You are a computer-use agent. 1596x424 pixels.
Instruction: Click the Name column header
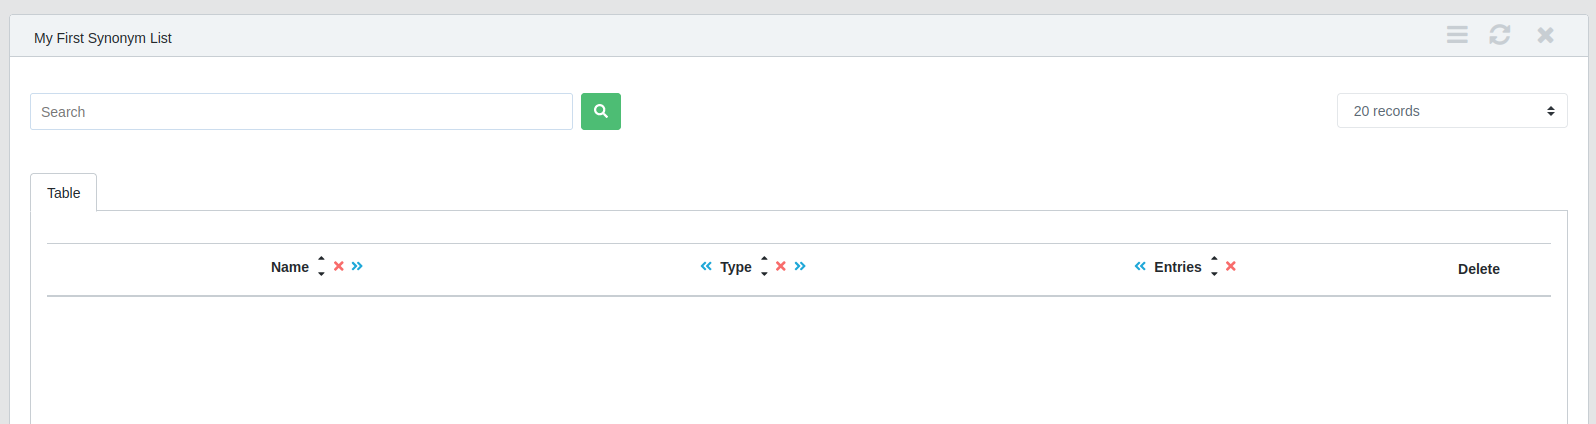290,267
